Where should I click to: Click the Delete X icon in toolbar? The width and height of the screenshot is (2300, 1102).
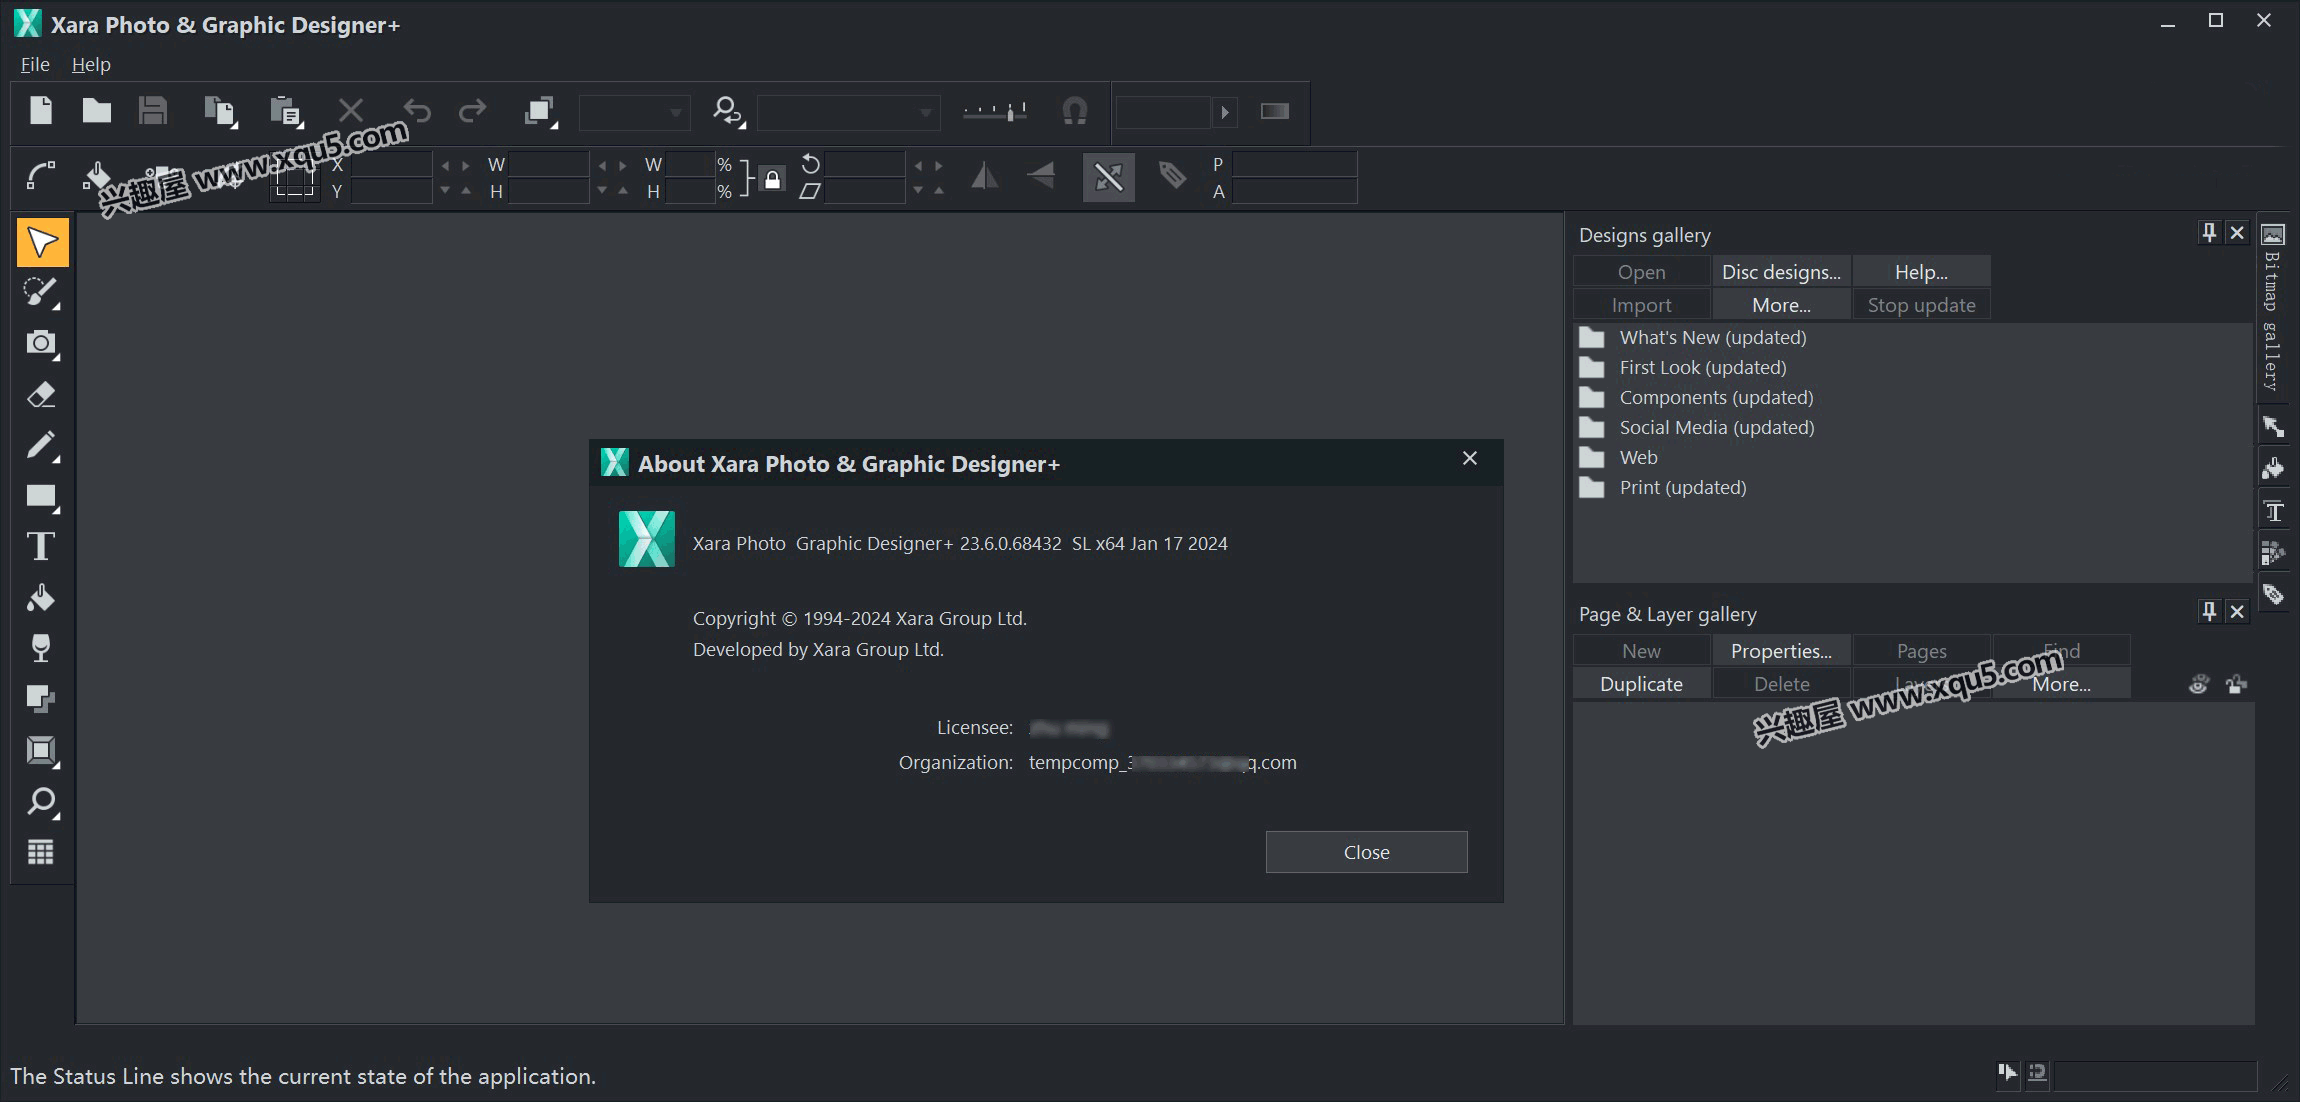tap(351, 110)
